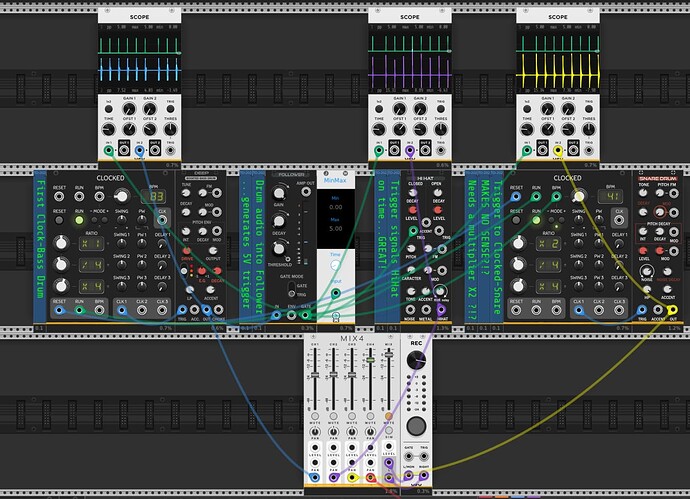The image size is (690, 499).
Task: Toggle RUN button on the Clocked-Snare module
Action: coord(536,220)
